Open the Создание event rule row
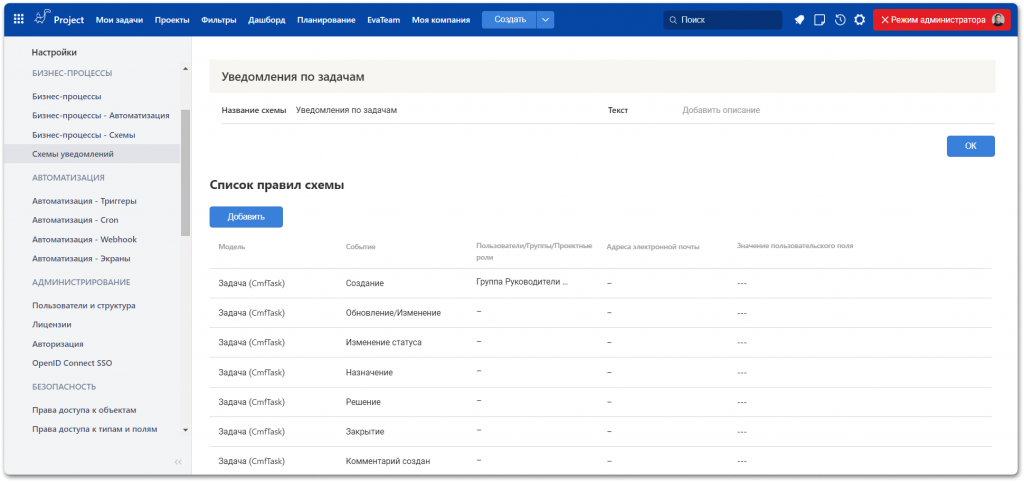 point(364,284)
